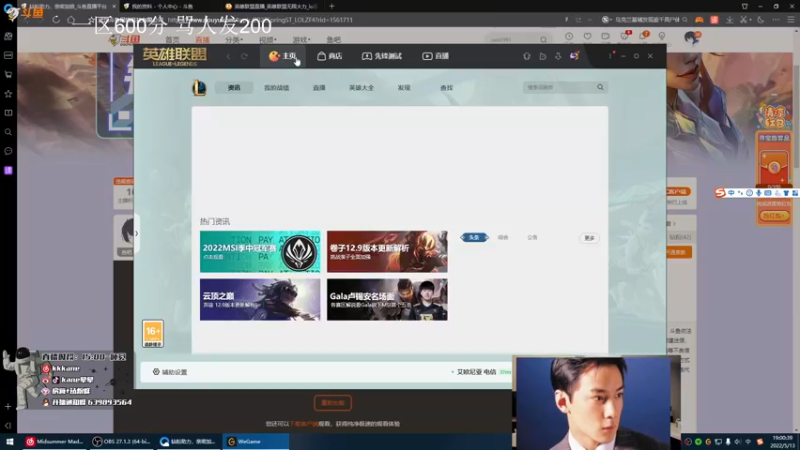Screen dimensions: 800x450
Task: Open the 2022MSI季中冠军赛 news card
Action: click(x=260, y=252)
